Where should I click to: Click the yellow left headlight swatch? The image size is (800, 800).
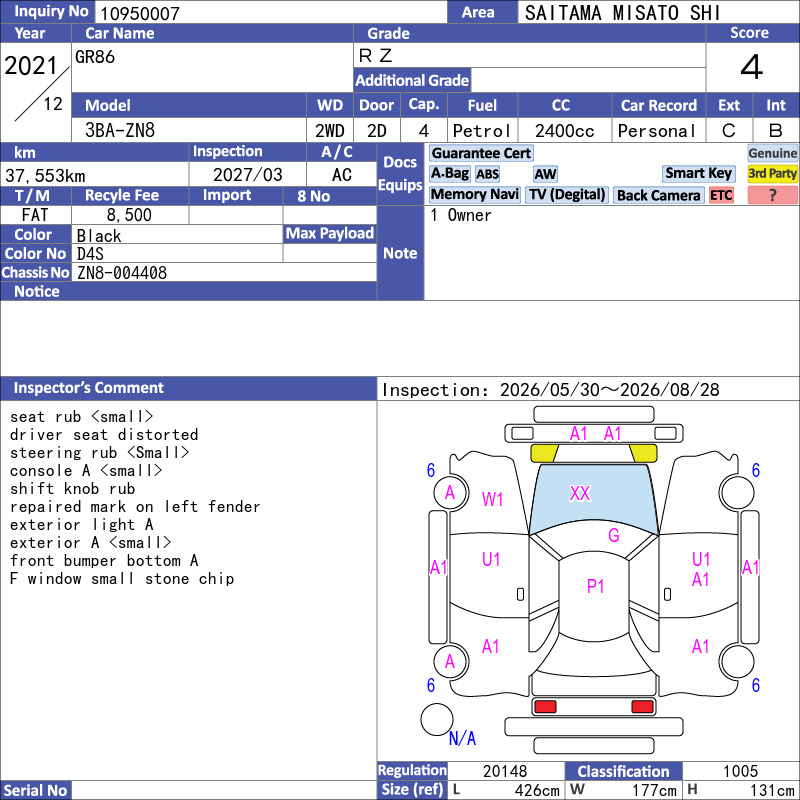(544, 453)
